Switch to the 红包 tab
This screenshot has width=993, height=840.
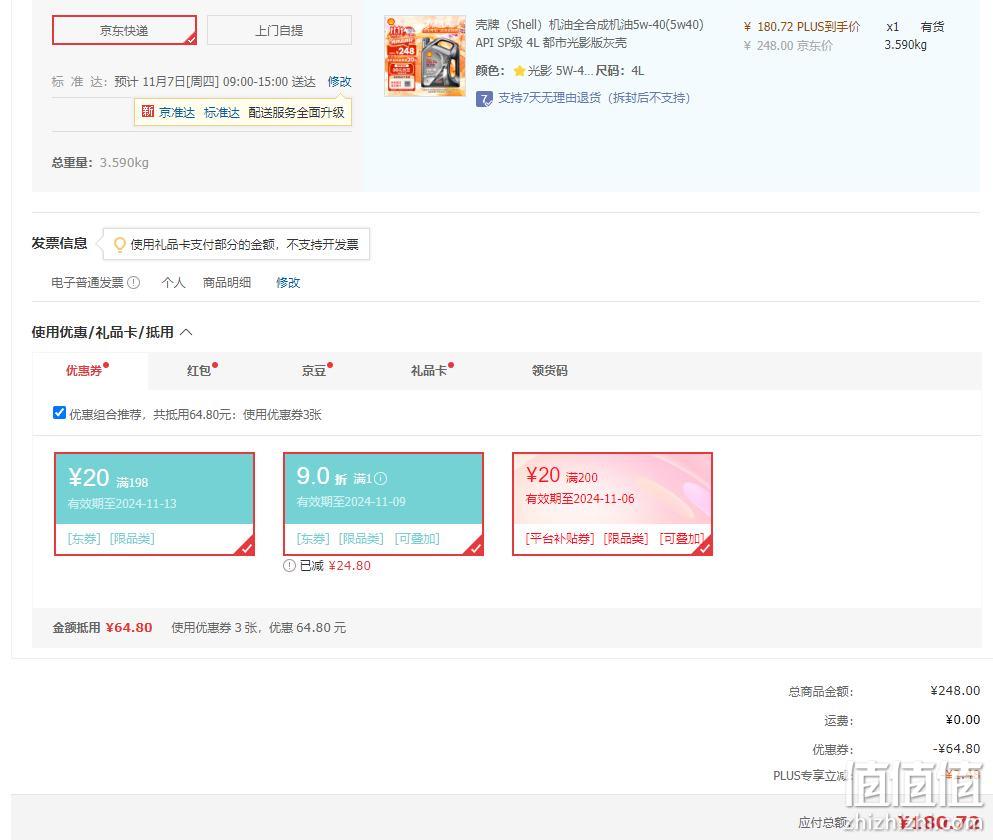tap(199, 371)
